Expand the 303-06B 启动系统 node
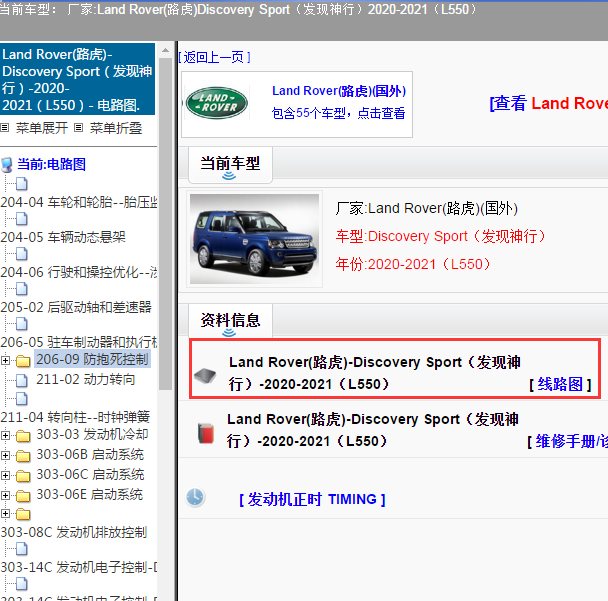The width and height of the screenshot is (608, 601). tap(5, 456)
